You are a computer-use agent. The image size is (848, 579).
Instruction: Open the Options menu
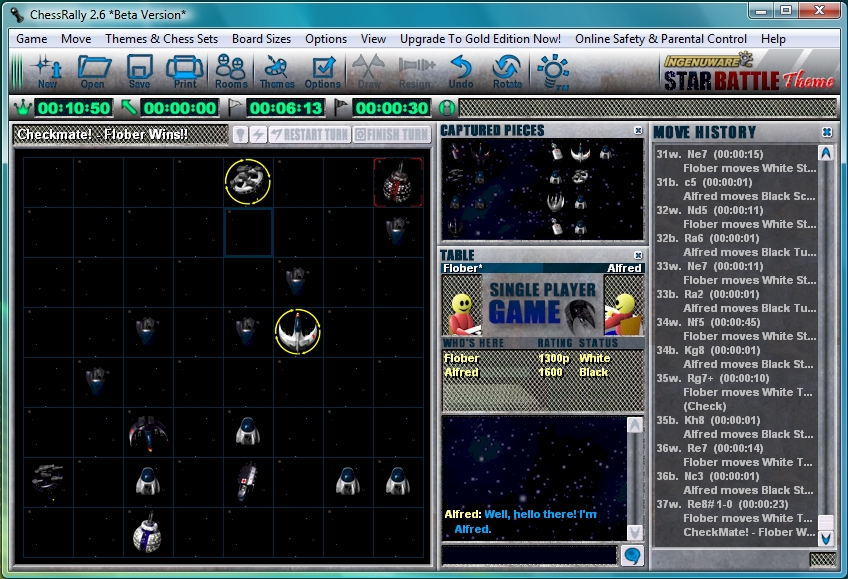pos(326,39)
